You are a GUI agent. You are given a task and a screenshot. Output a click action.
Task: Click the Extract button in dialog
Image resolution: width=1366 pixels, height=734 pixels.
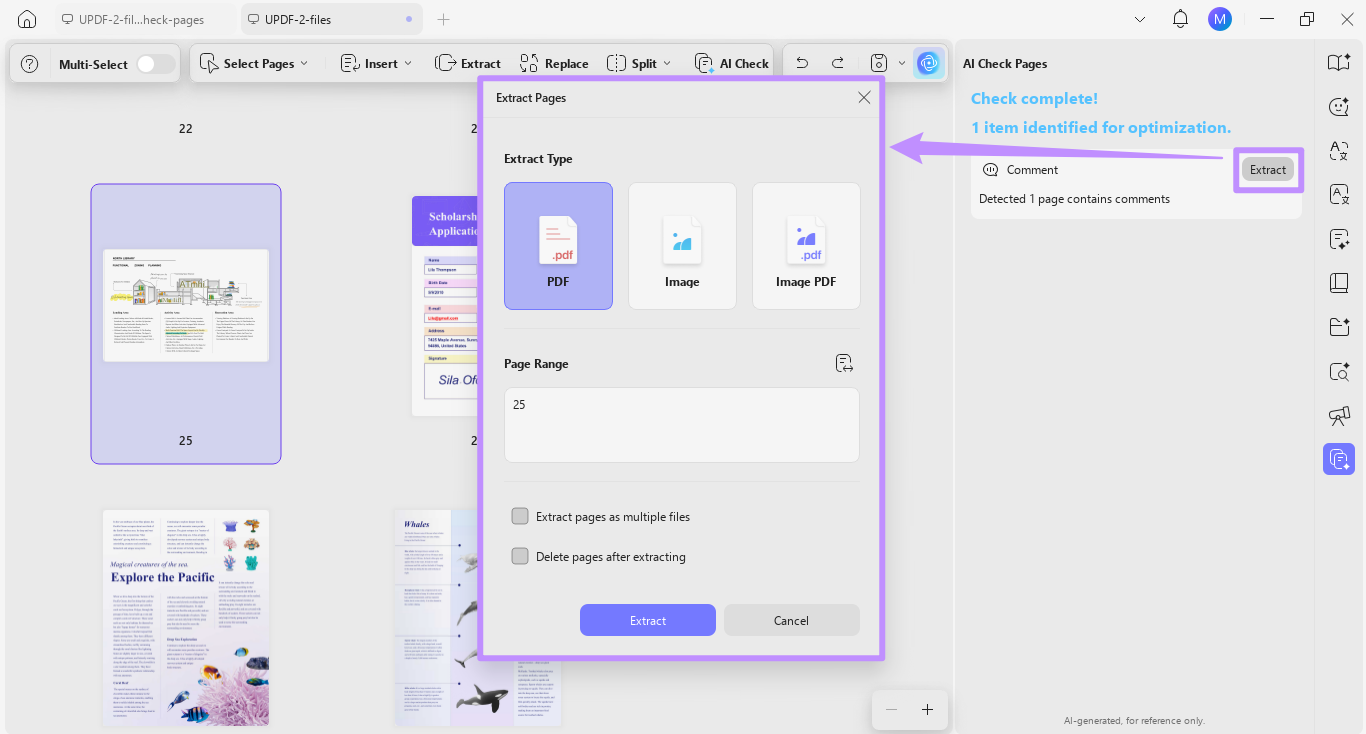coord(648,620)
